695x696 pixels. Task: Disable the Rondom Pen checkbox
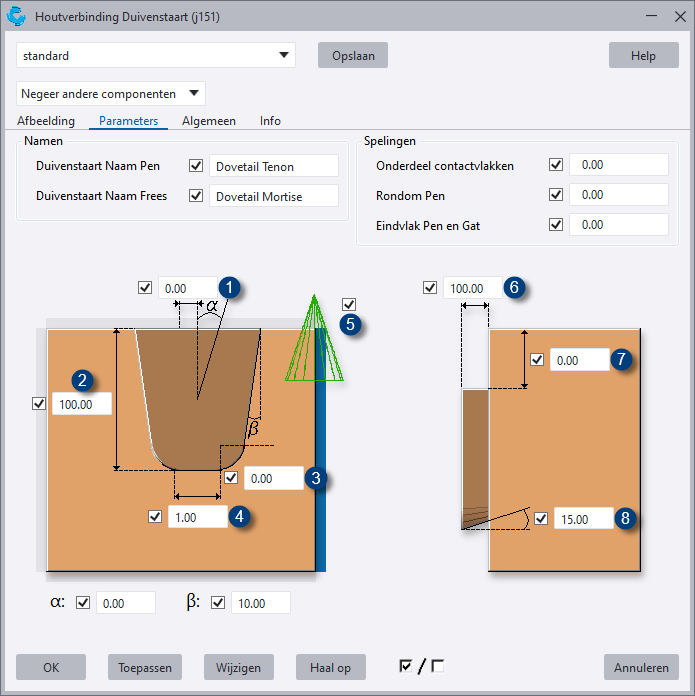(556, 195)
